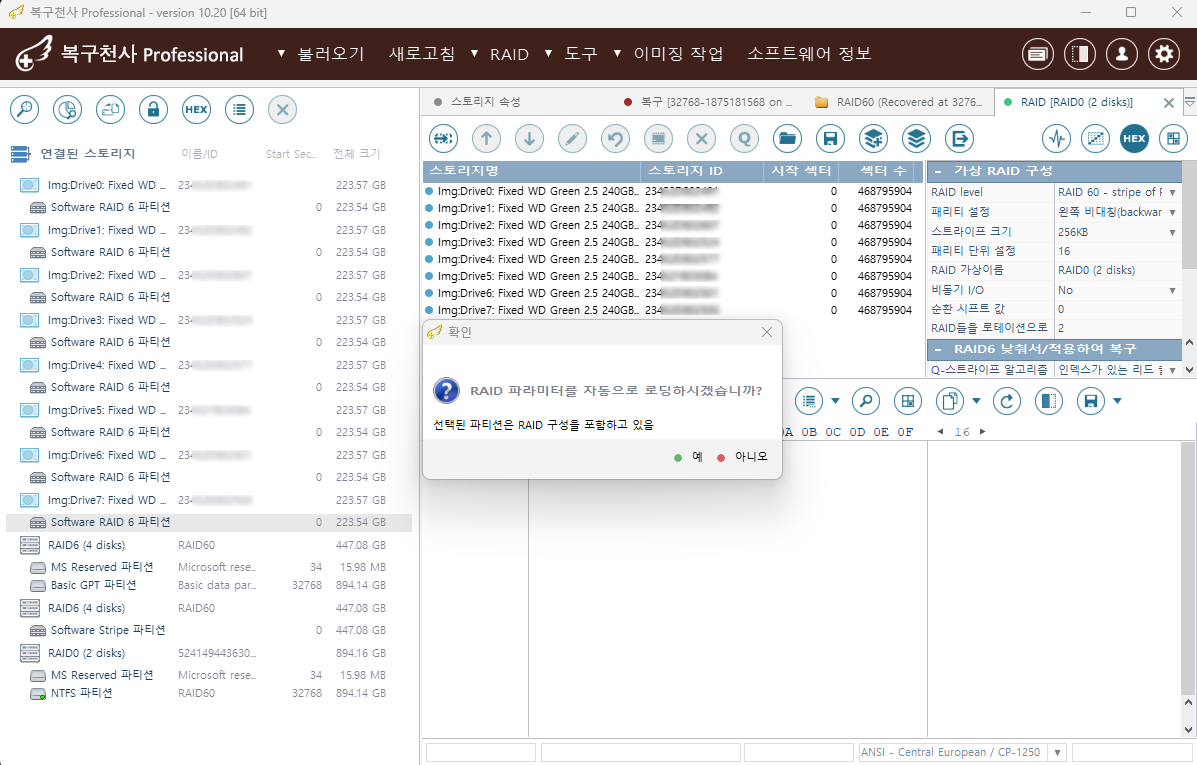Click the grid layout icon at RAID toolbar right end
Screen dimensions: 1197x765
coord(1173,139)
